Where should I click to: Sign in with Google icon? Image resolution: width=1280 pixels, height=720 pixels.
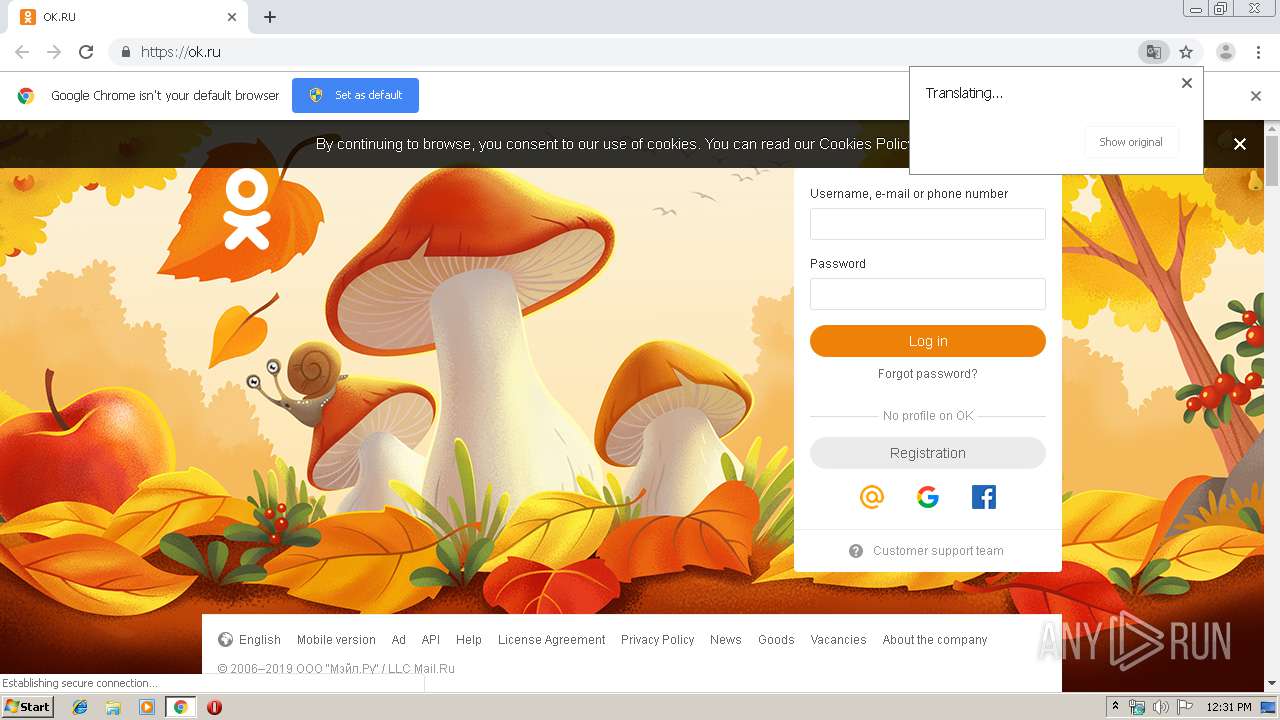(928, 497)
